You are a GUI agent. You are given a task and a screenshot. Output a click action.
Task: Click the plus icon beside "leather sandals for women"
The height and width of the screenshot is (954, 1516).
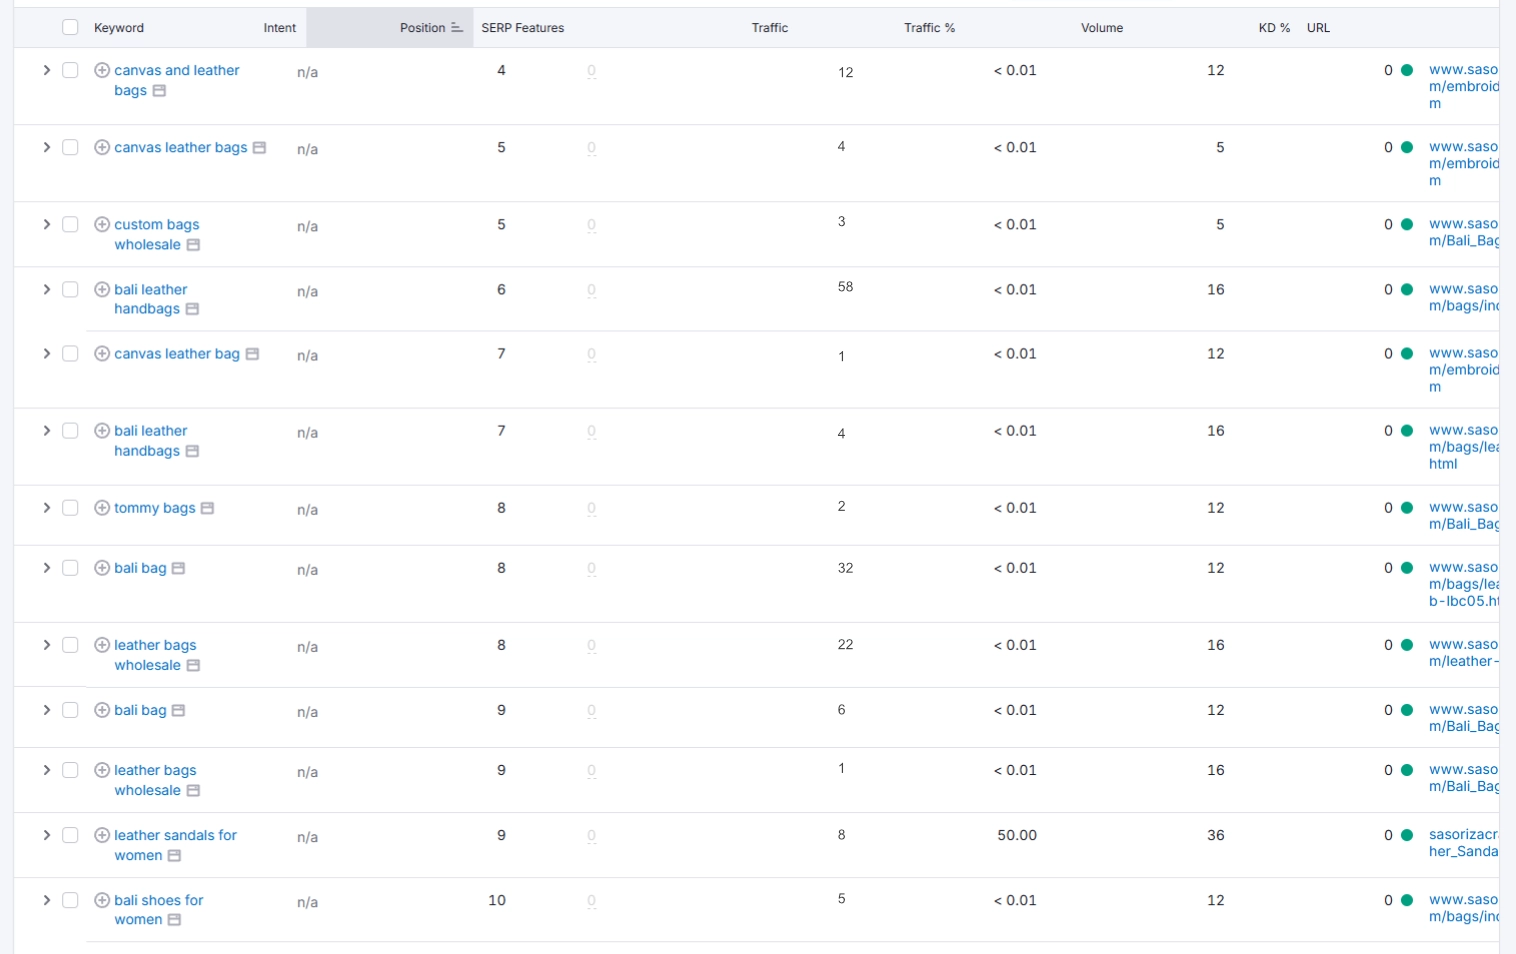tap(102, 835)
